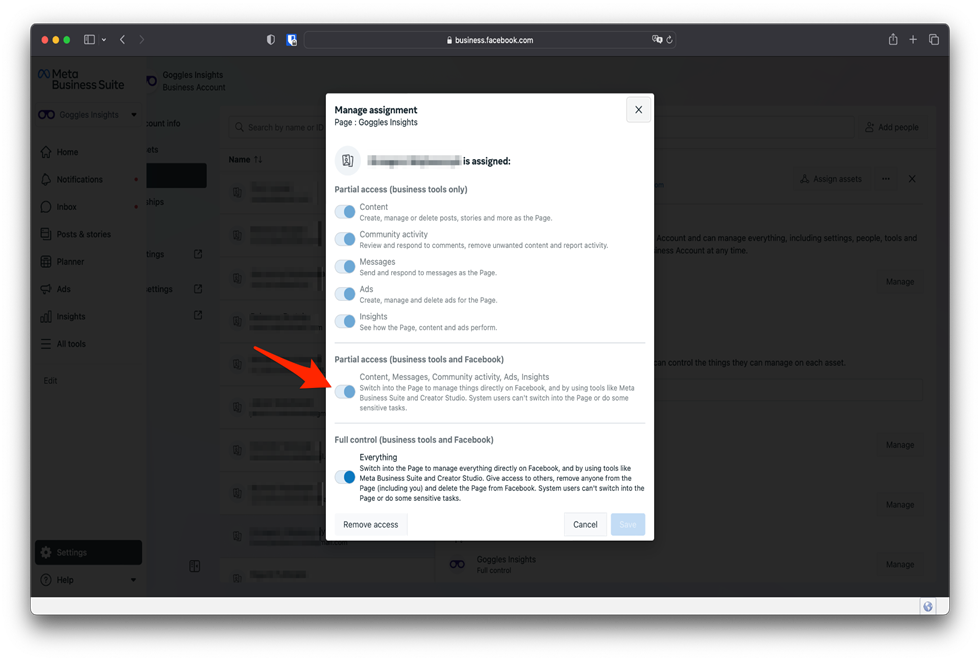Click the browser address bar
This screenshot has width=980, height=661.
[x=490, y=40]
